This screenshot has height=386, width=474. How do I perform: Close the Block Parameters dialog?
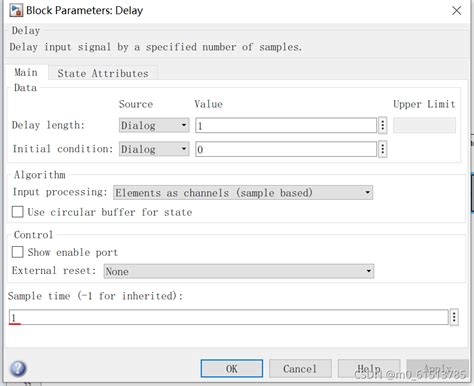456,10
